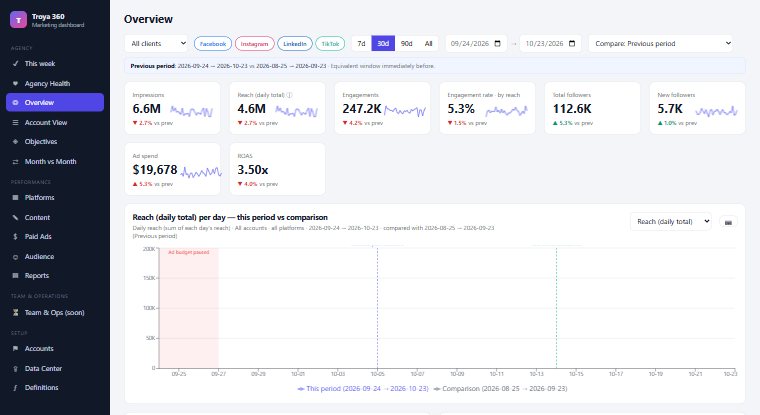Click the Audience icon in sidebar
The image size is (760, 415).
coord(16,257)
